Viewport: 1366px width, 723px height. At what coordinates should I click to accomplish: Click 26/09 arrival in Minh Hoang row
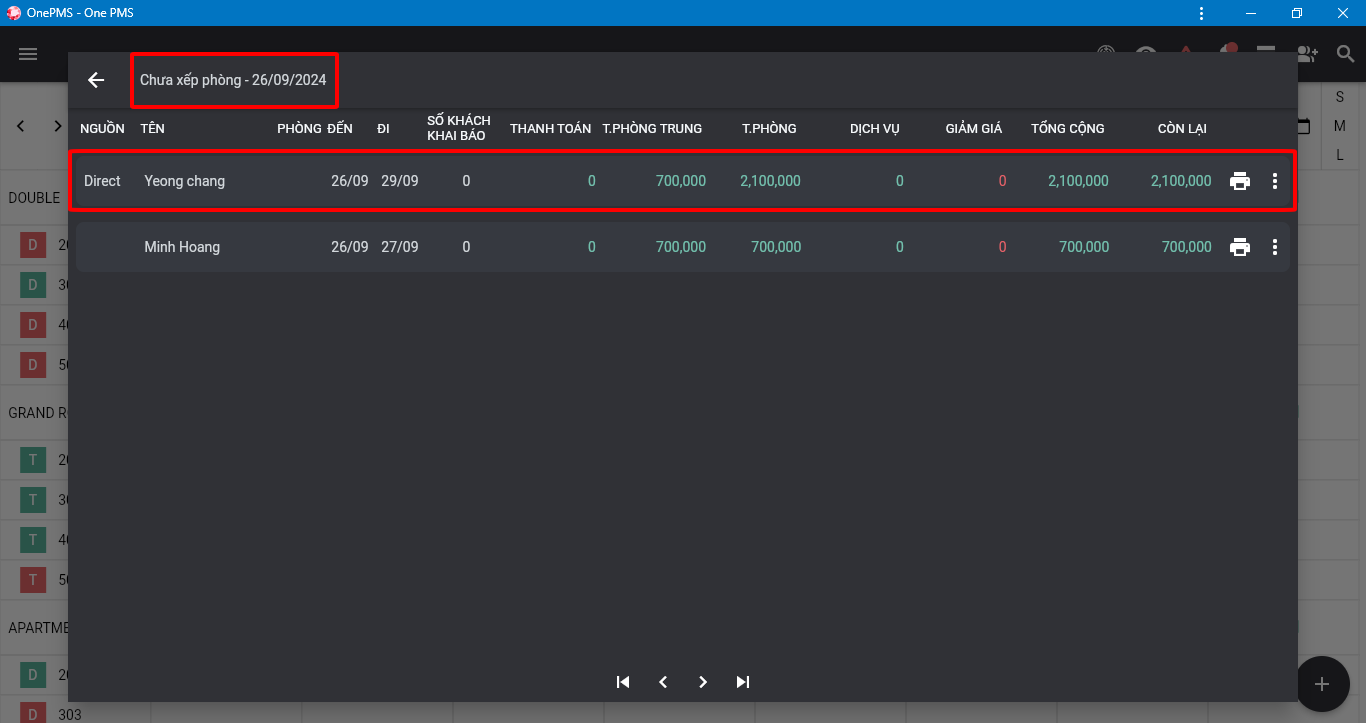[x=350, y=247]
